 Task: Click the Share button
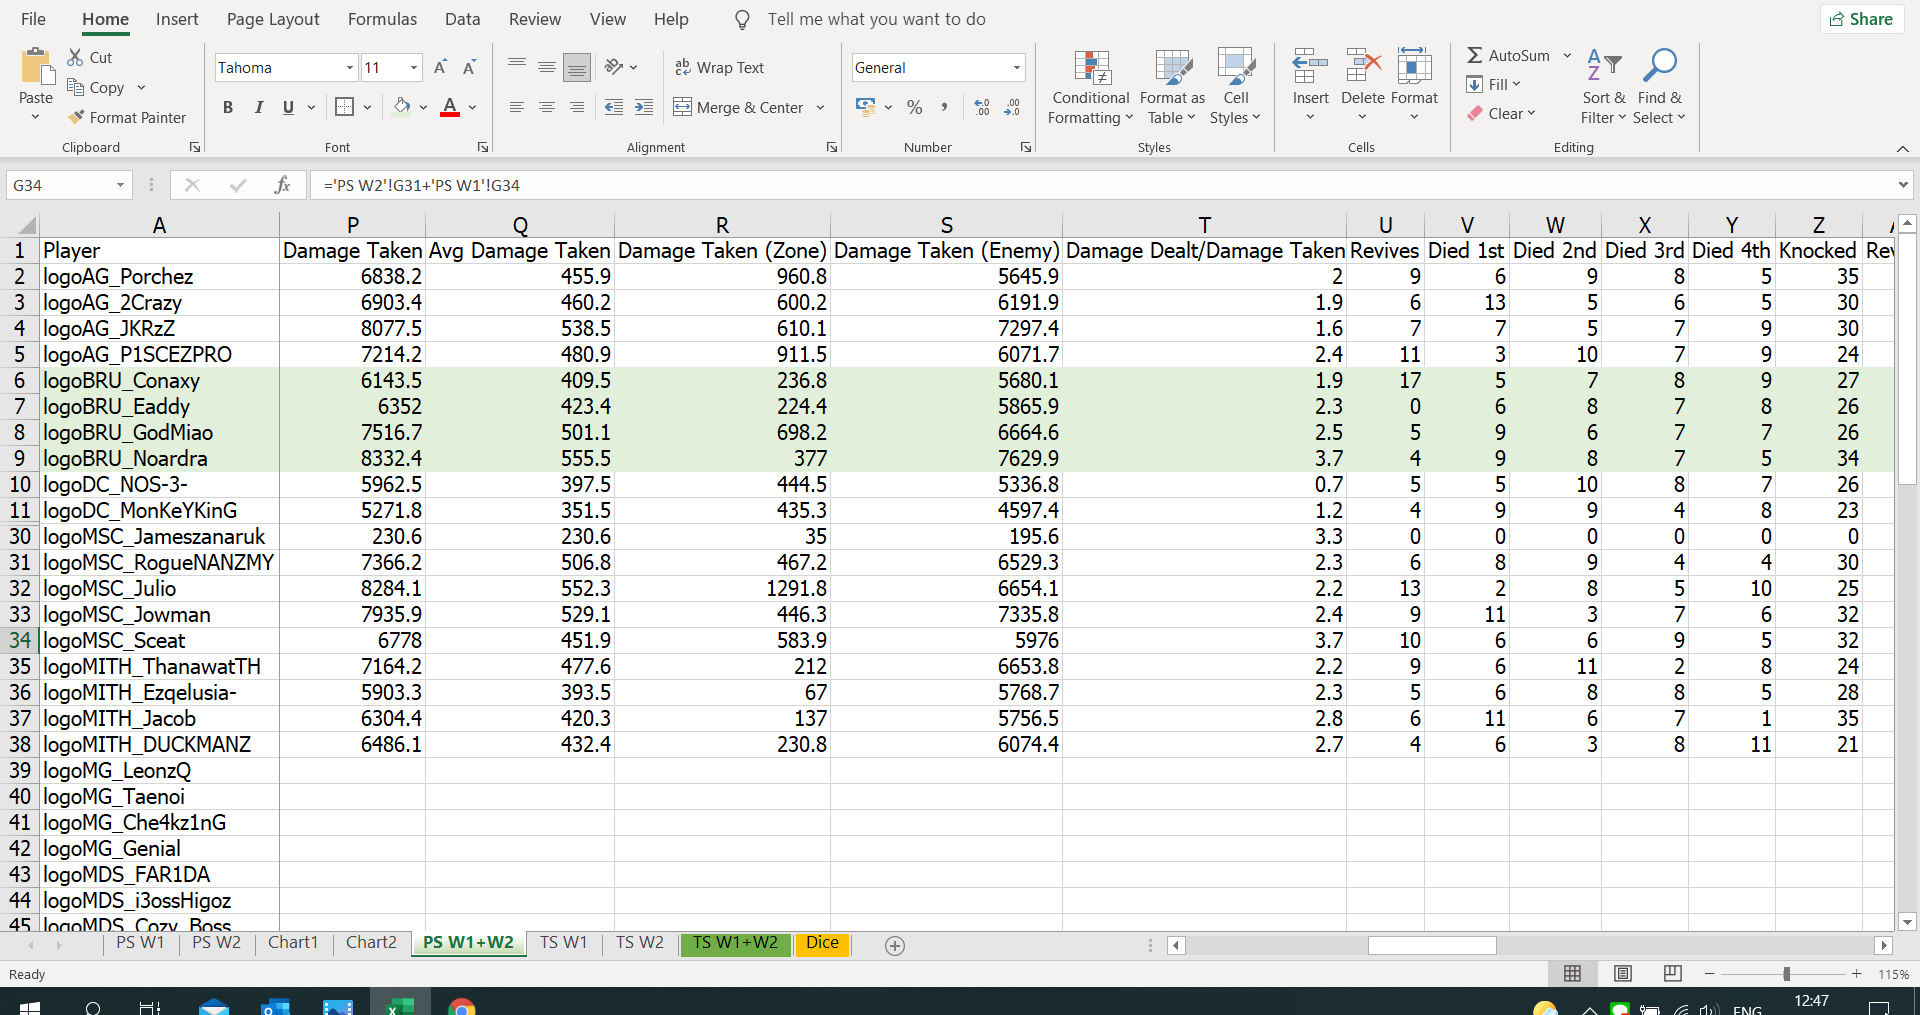tap(1862, 19)
